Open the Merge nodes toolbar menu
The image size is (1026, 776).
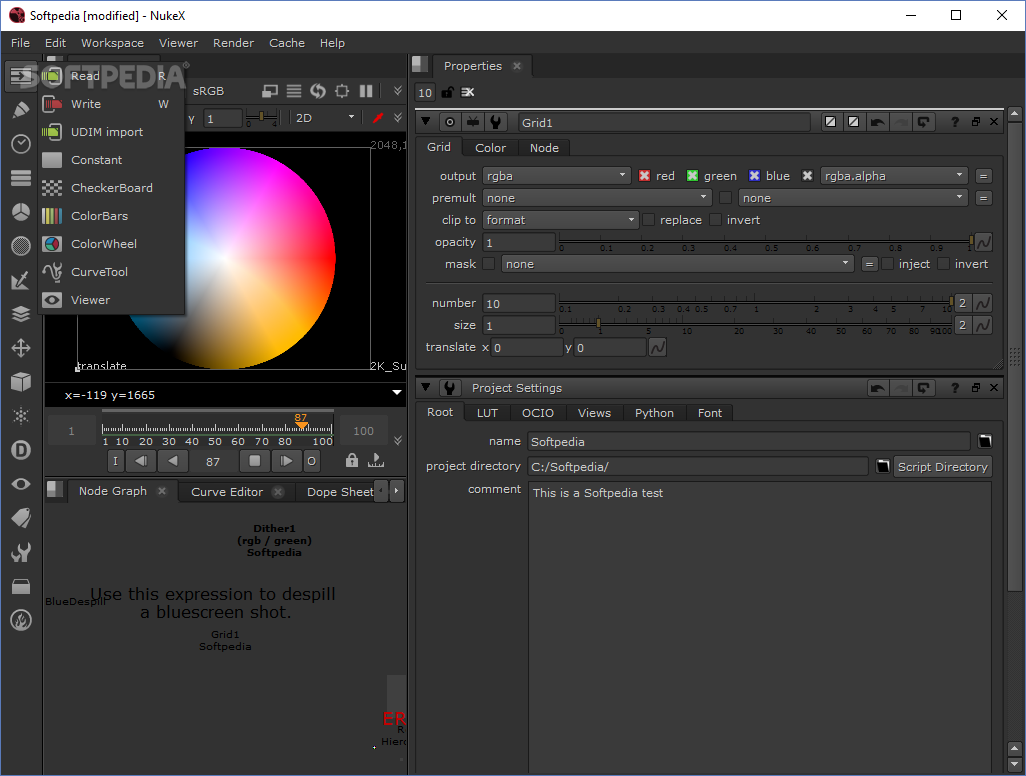21,314
